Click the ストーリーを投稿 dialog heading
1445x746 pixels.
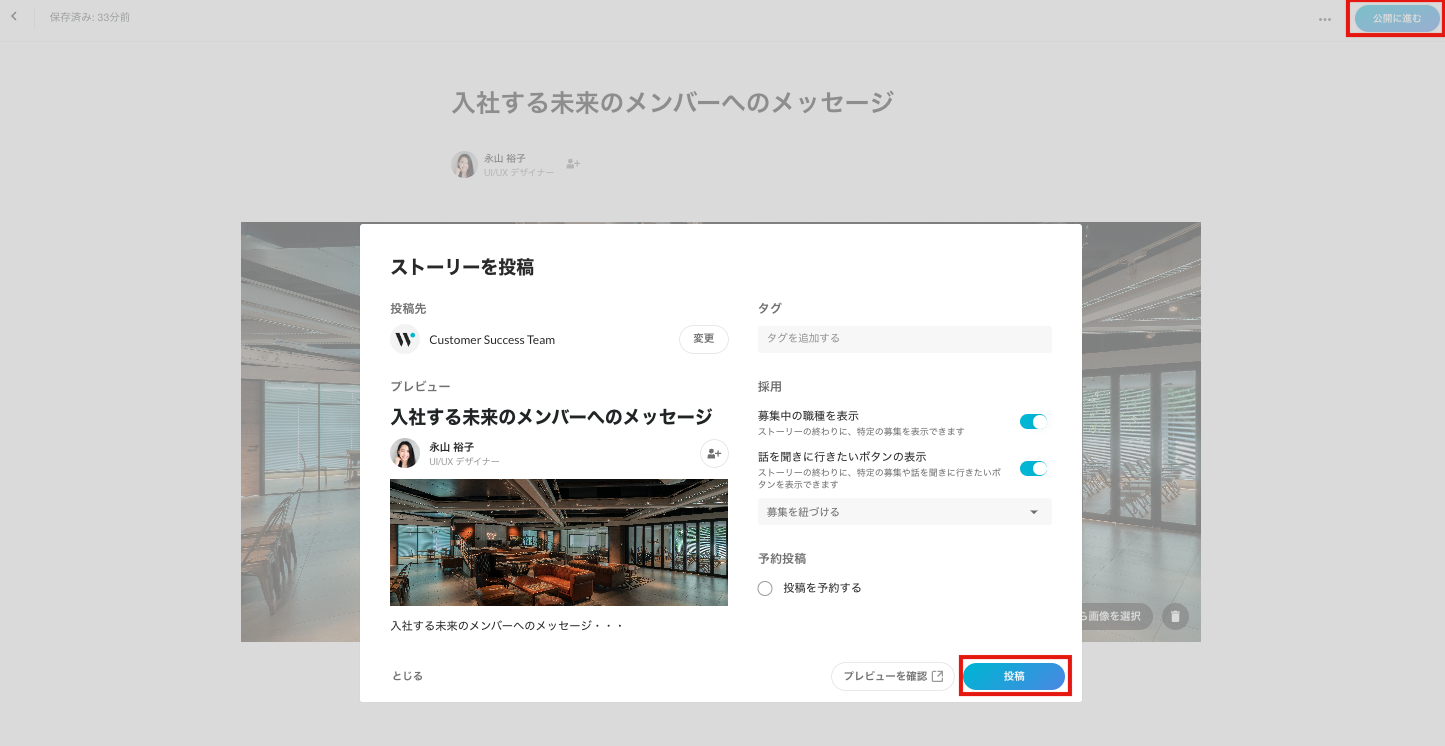pos(462,267)
